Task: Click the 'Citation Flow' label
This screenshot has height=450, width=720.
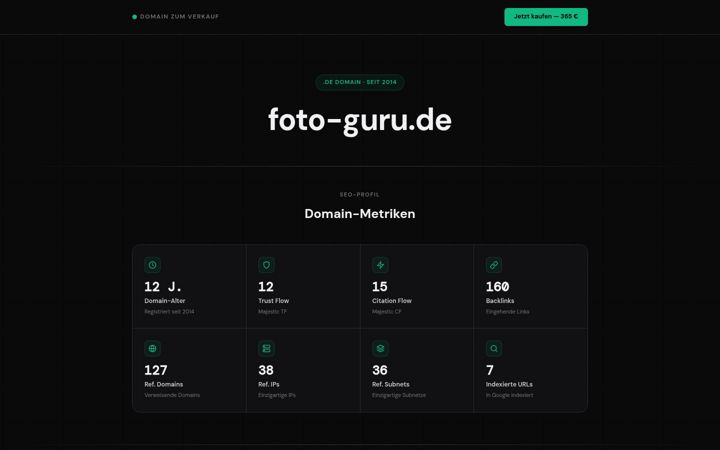Action: (392, 301)
